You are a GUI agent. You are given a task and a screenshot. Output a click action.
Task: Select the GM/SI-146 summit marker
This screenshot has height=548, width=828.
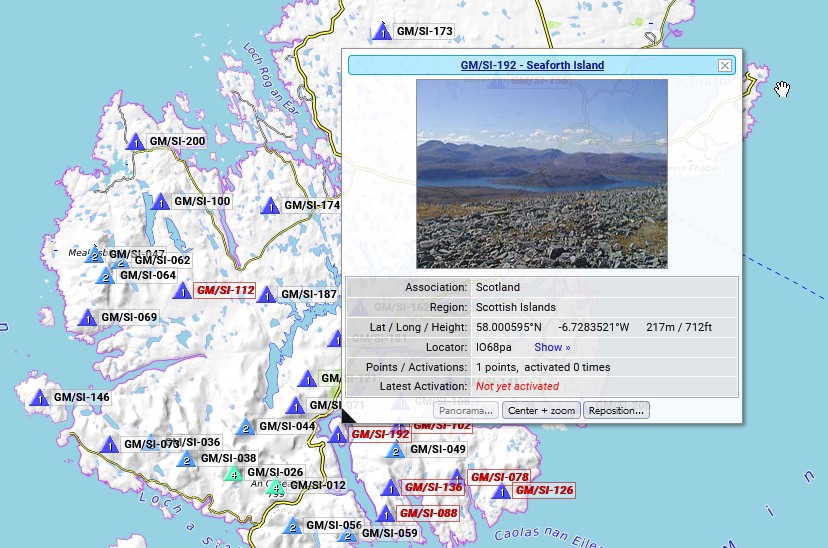click(40, 398)
